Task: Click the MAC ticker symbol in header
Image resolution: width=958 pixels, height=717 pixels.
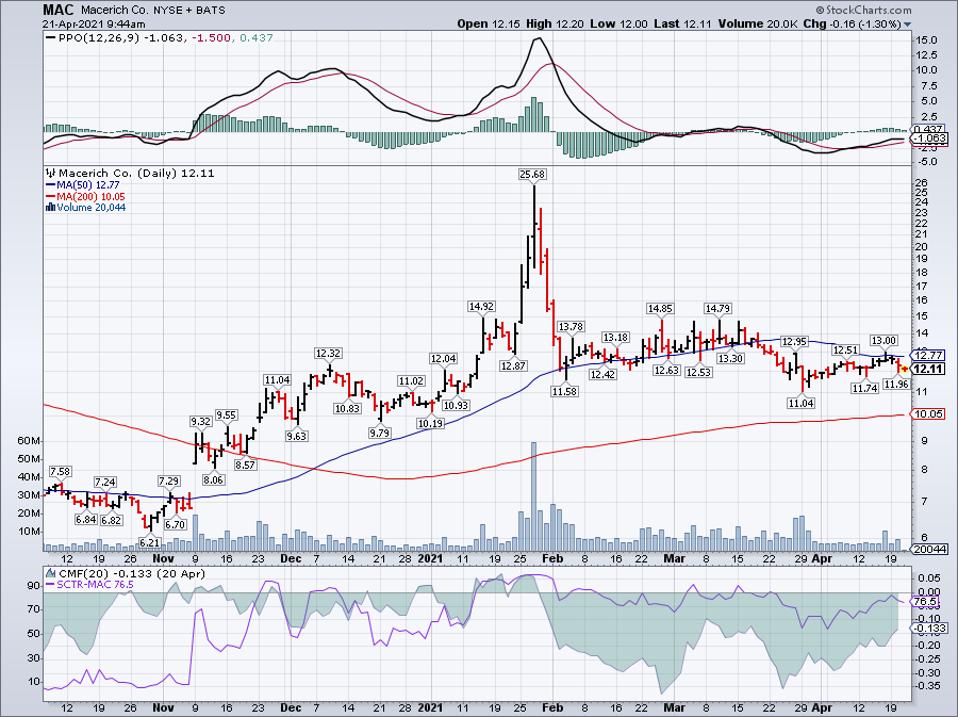Action: tap(59, 10)
